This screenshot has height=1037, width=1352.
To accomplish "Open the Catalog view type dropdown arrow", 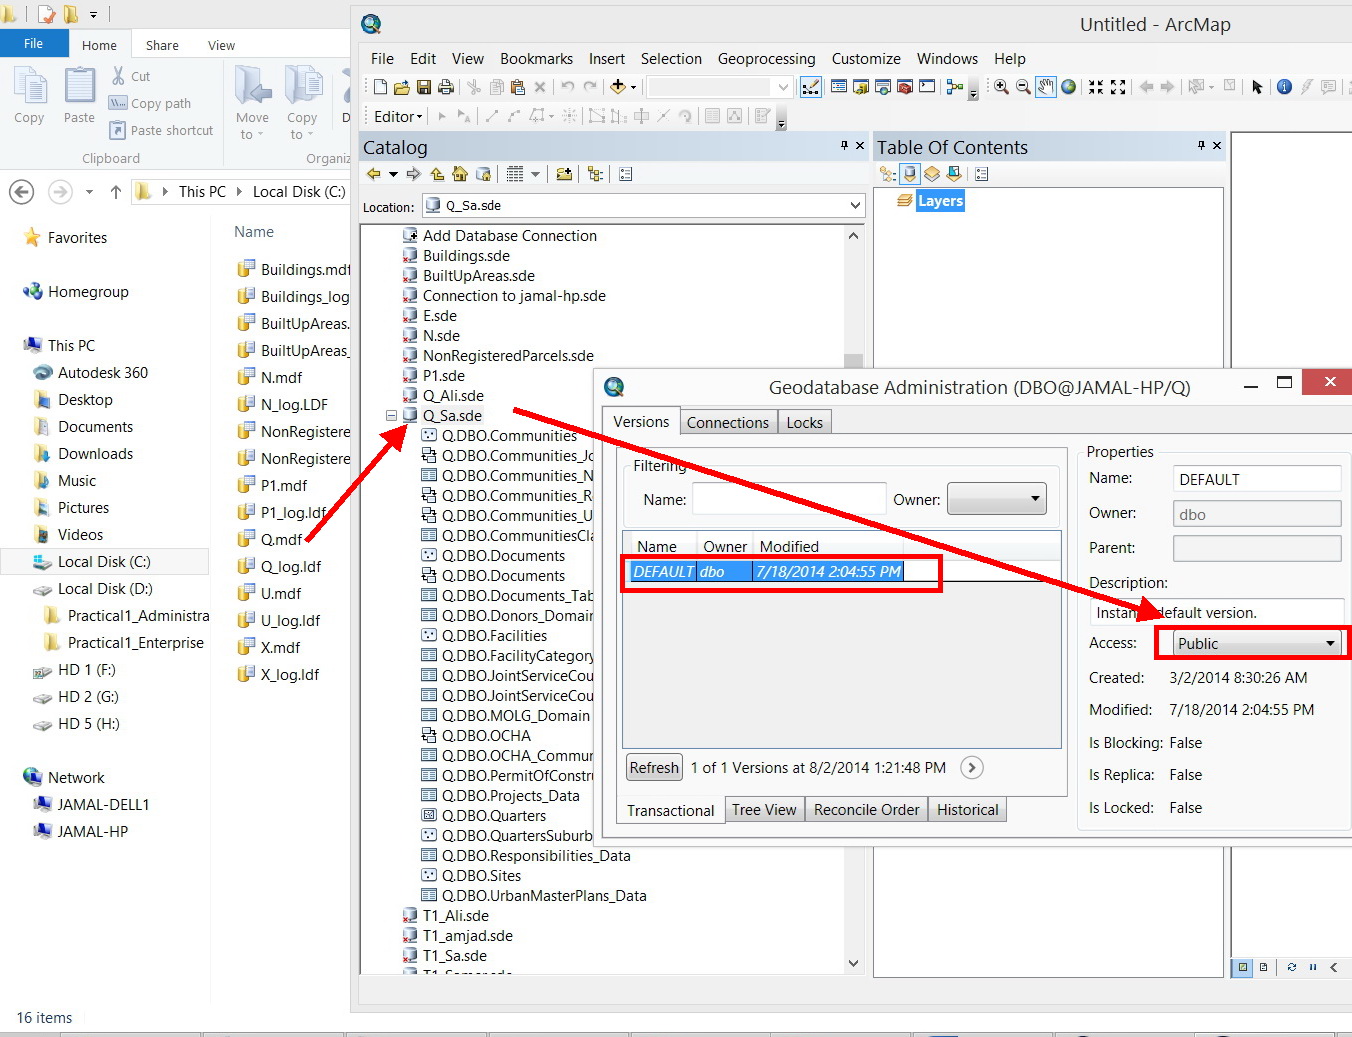I will tap(535, 174).
